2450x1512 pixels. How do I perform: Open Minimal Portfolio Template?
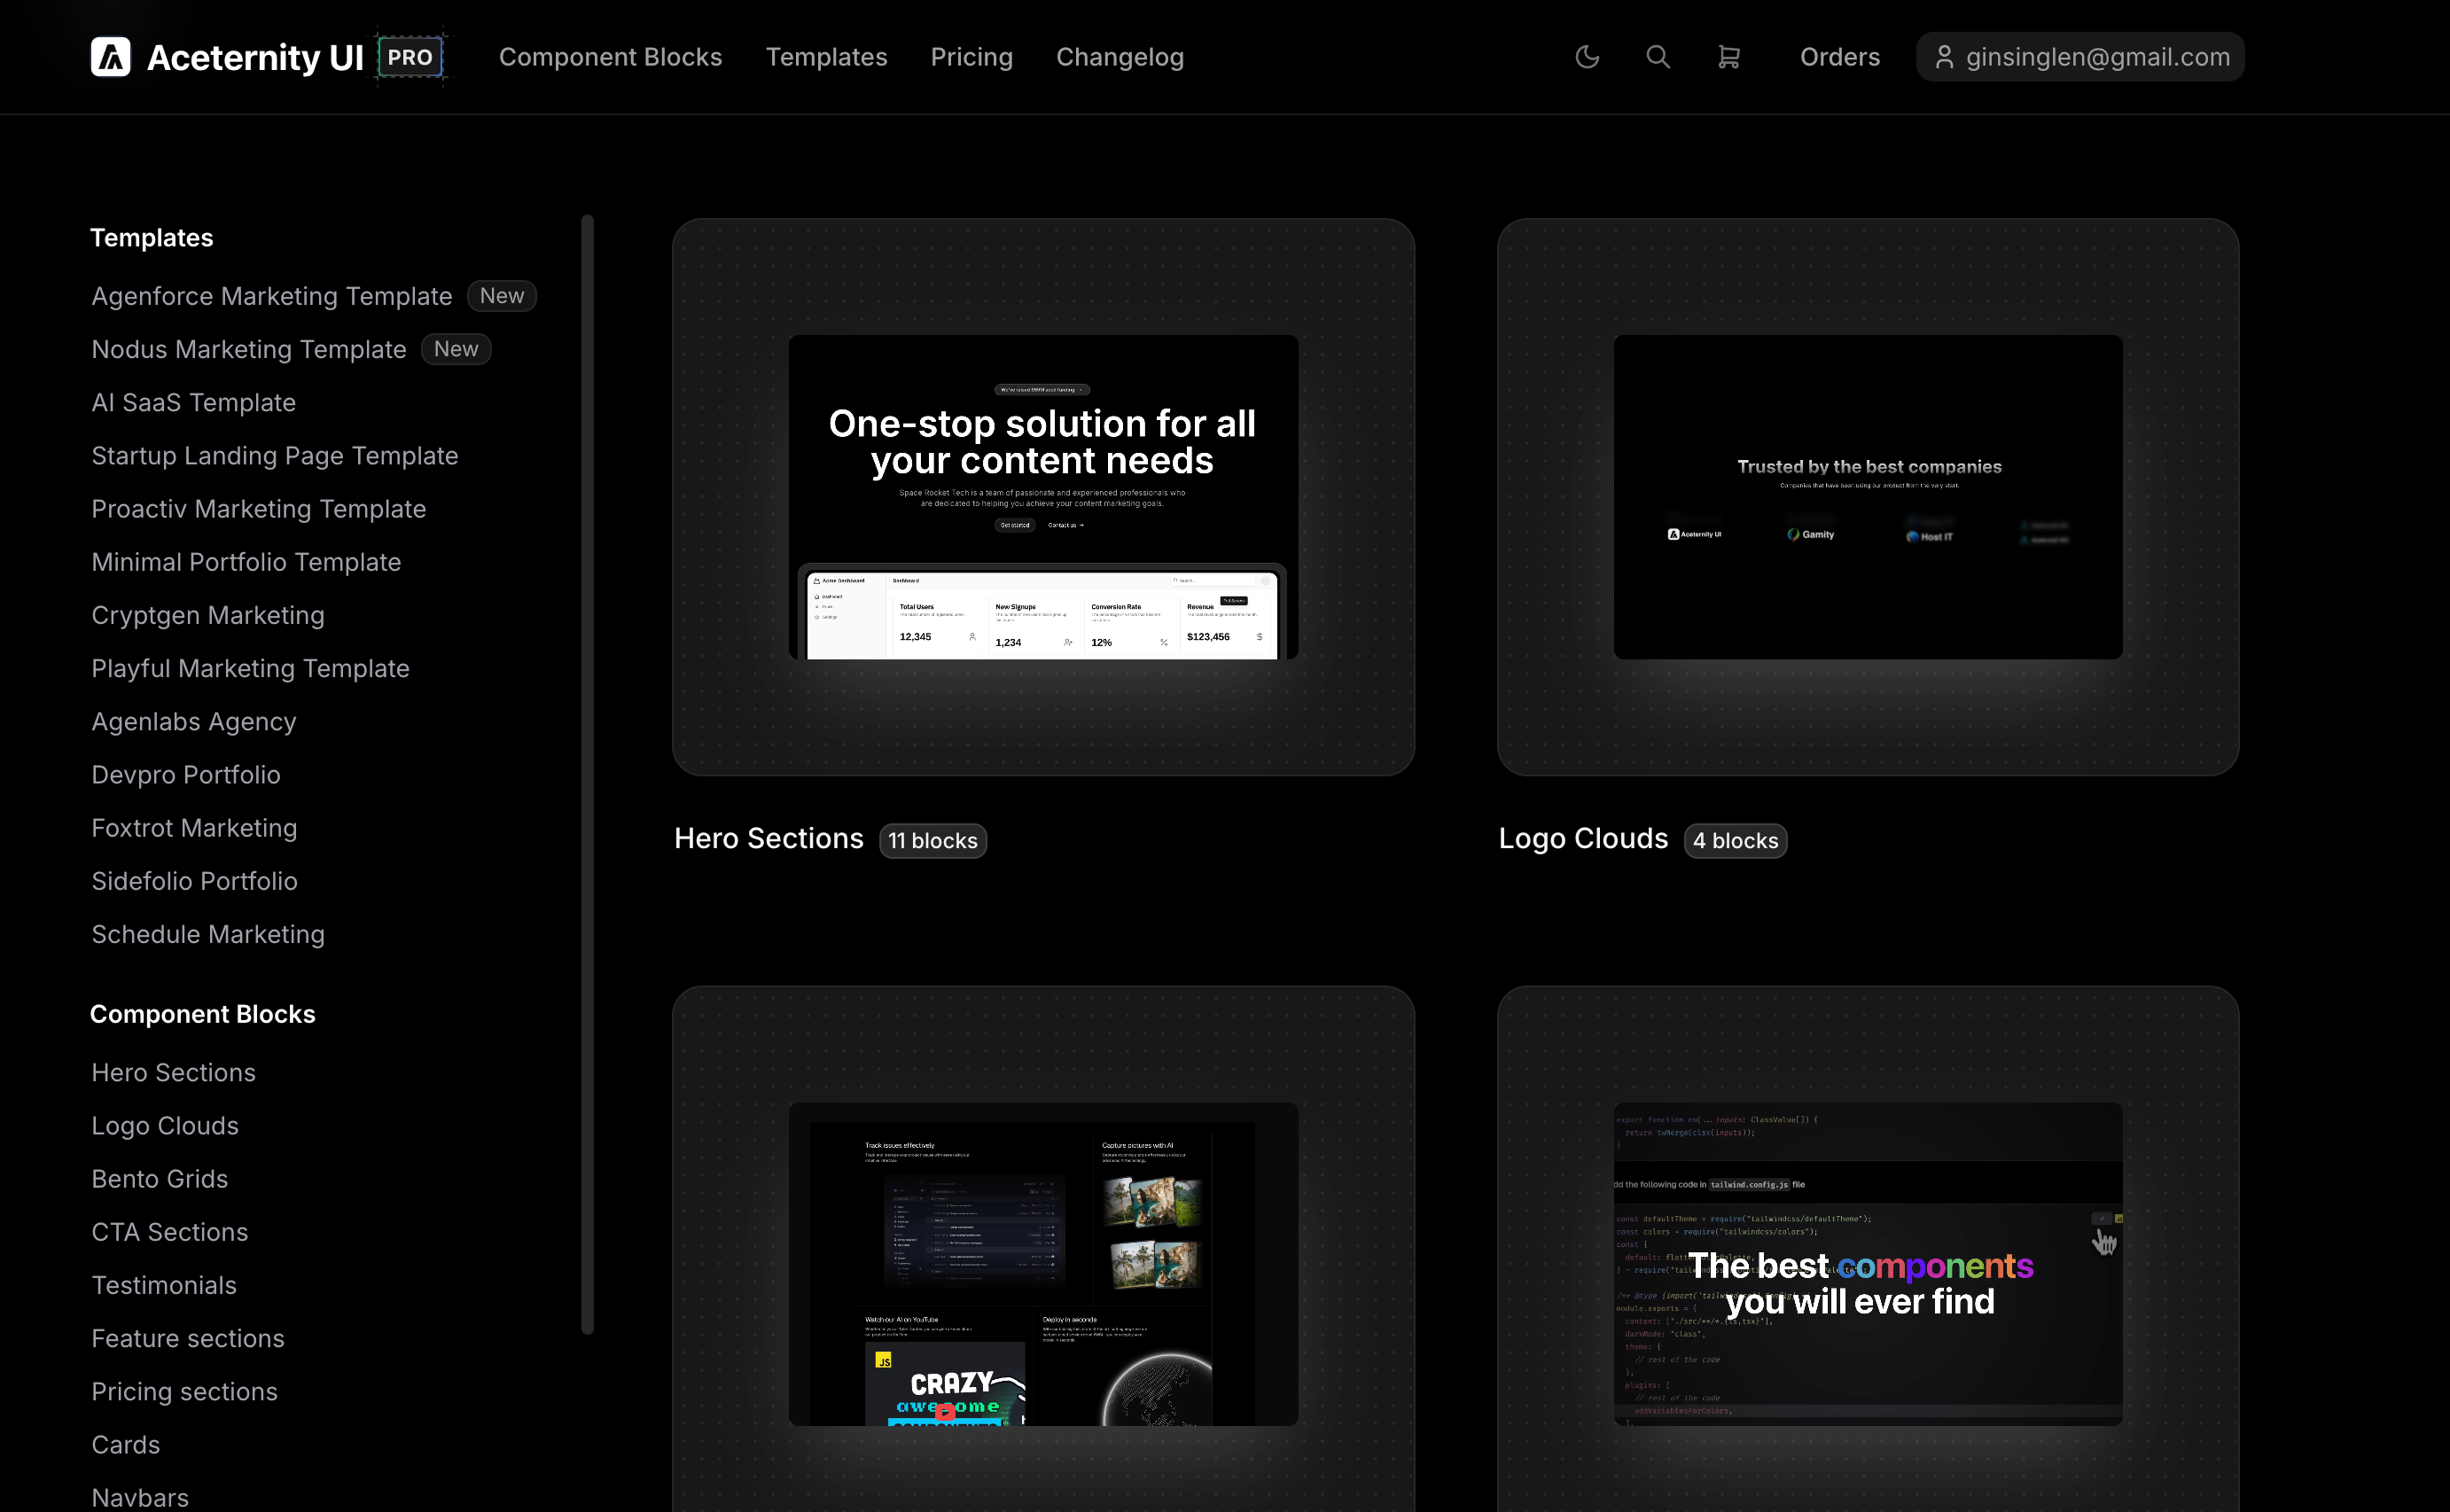click(246, 562)
